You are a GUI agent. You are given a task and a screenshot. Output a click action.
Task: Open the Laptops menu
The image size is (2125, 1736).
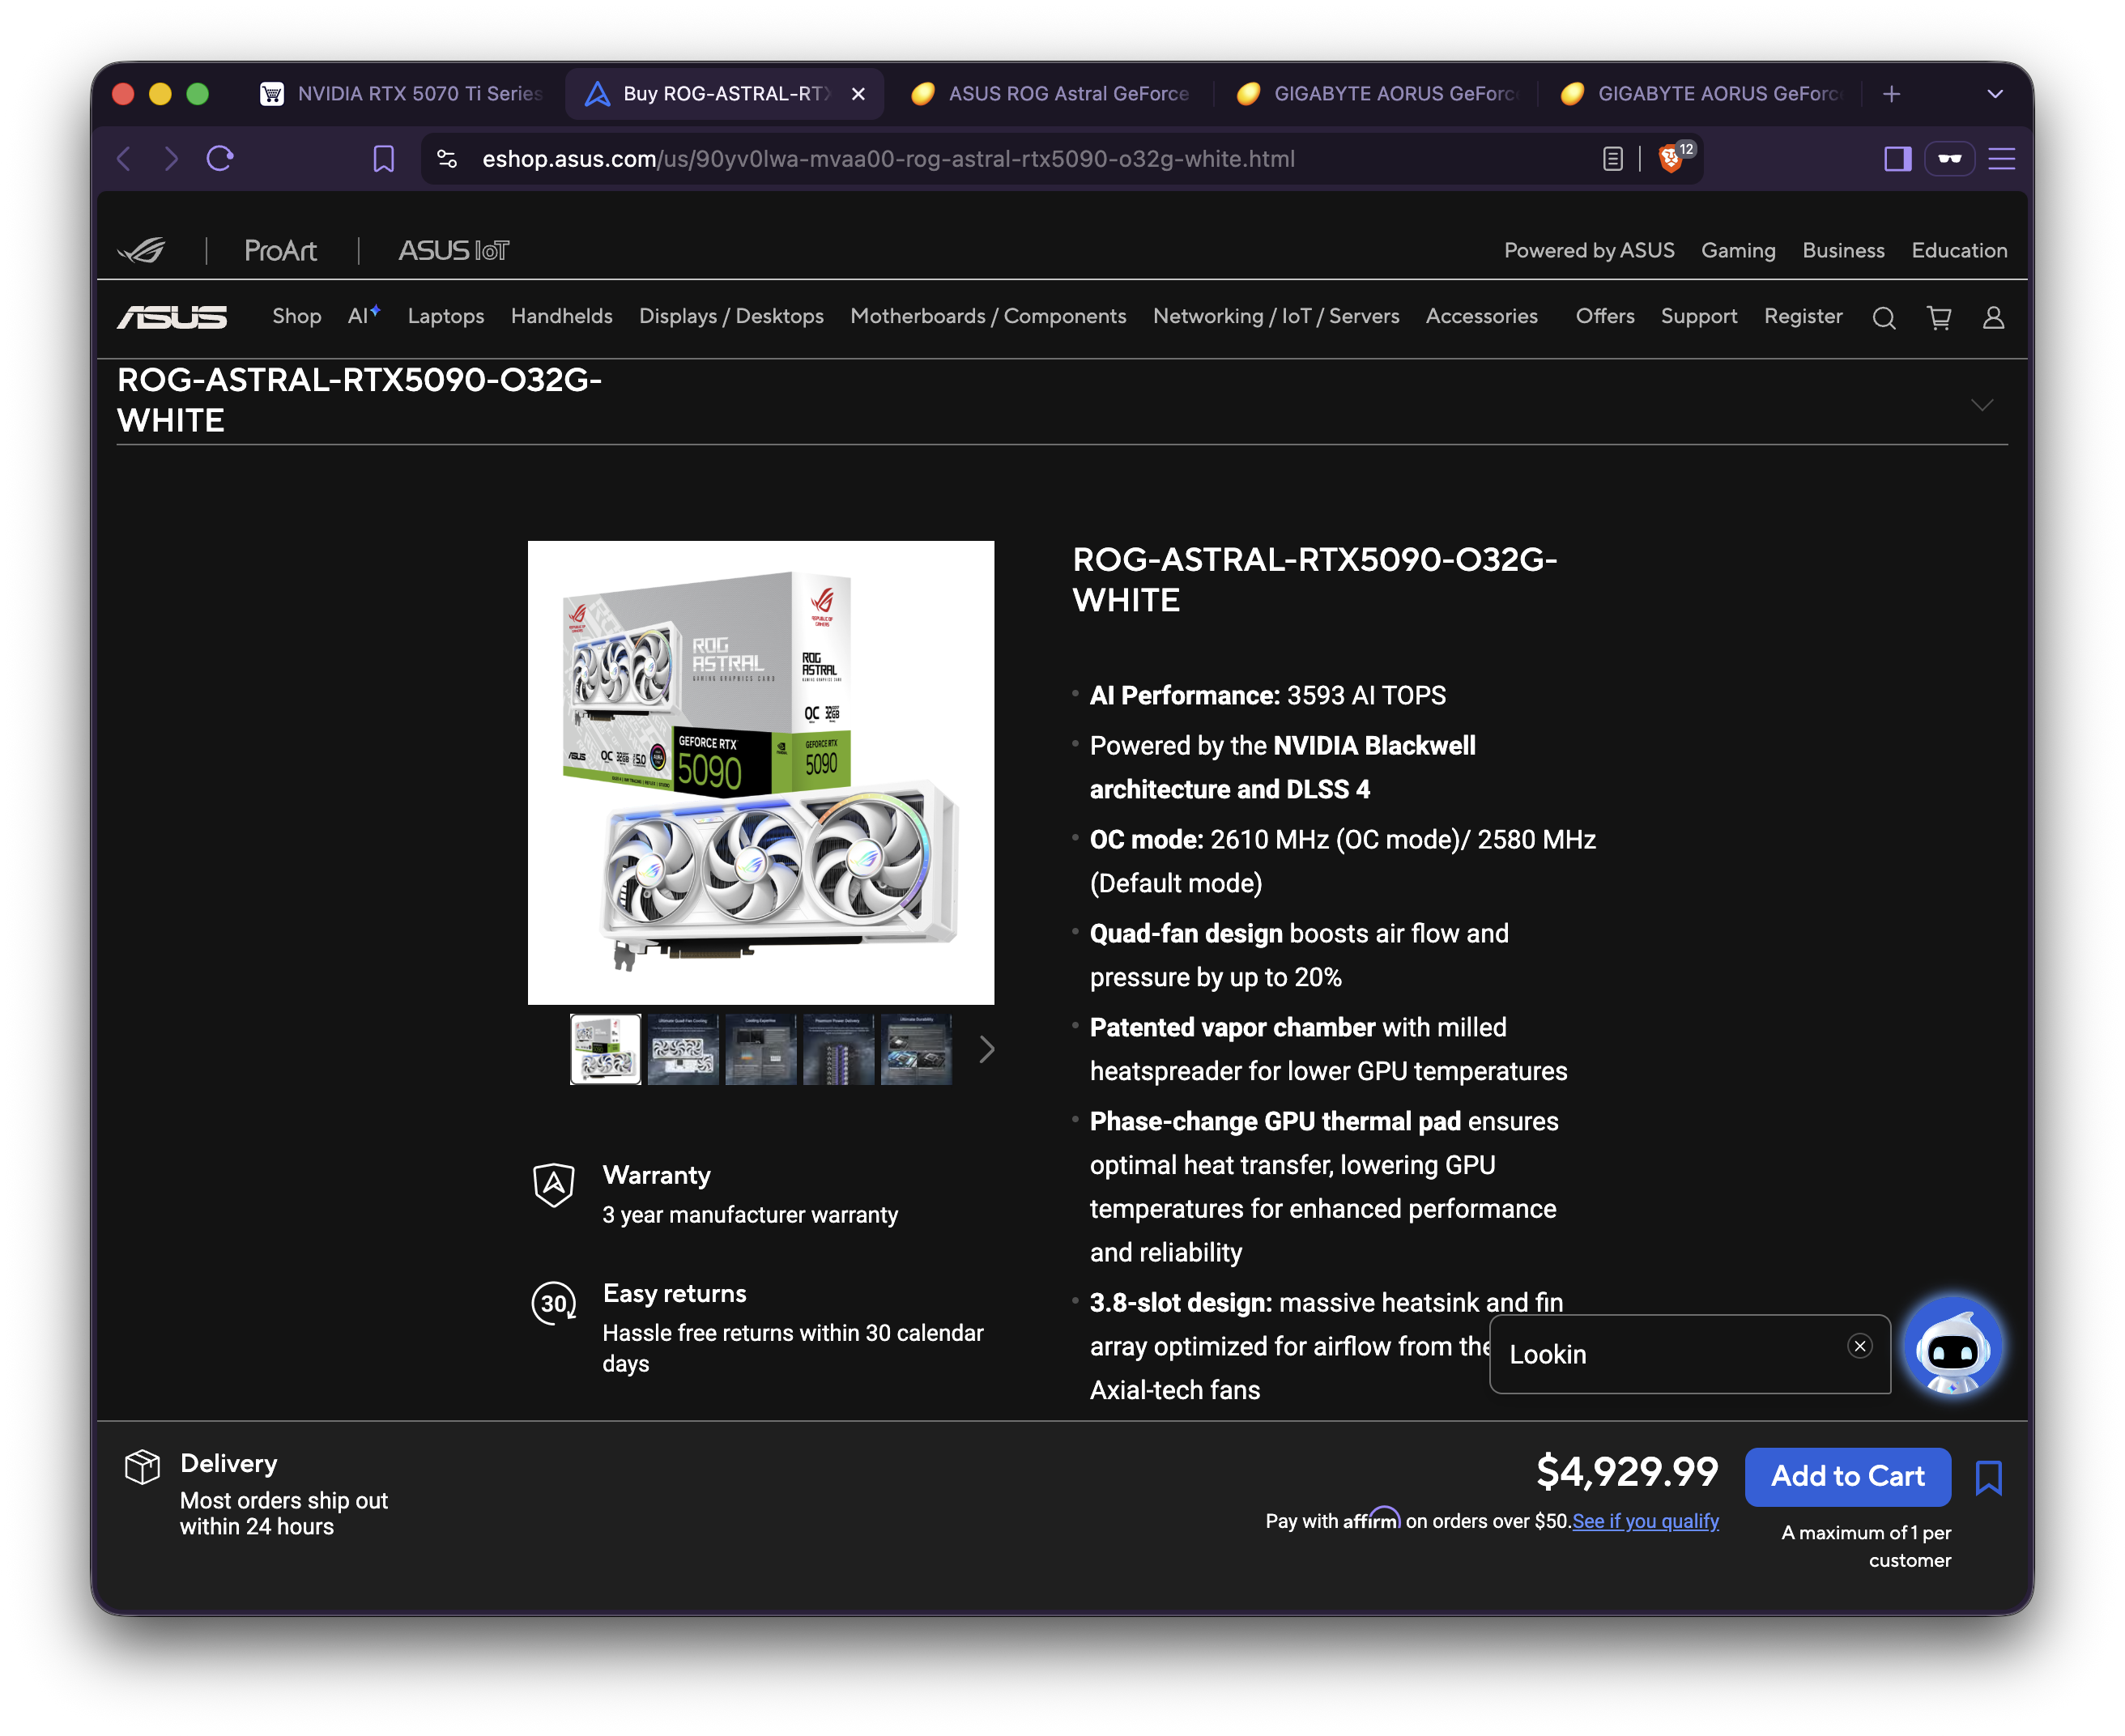point(446,316)
